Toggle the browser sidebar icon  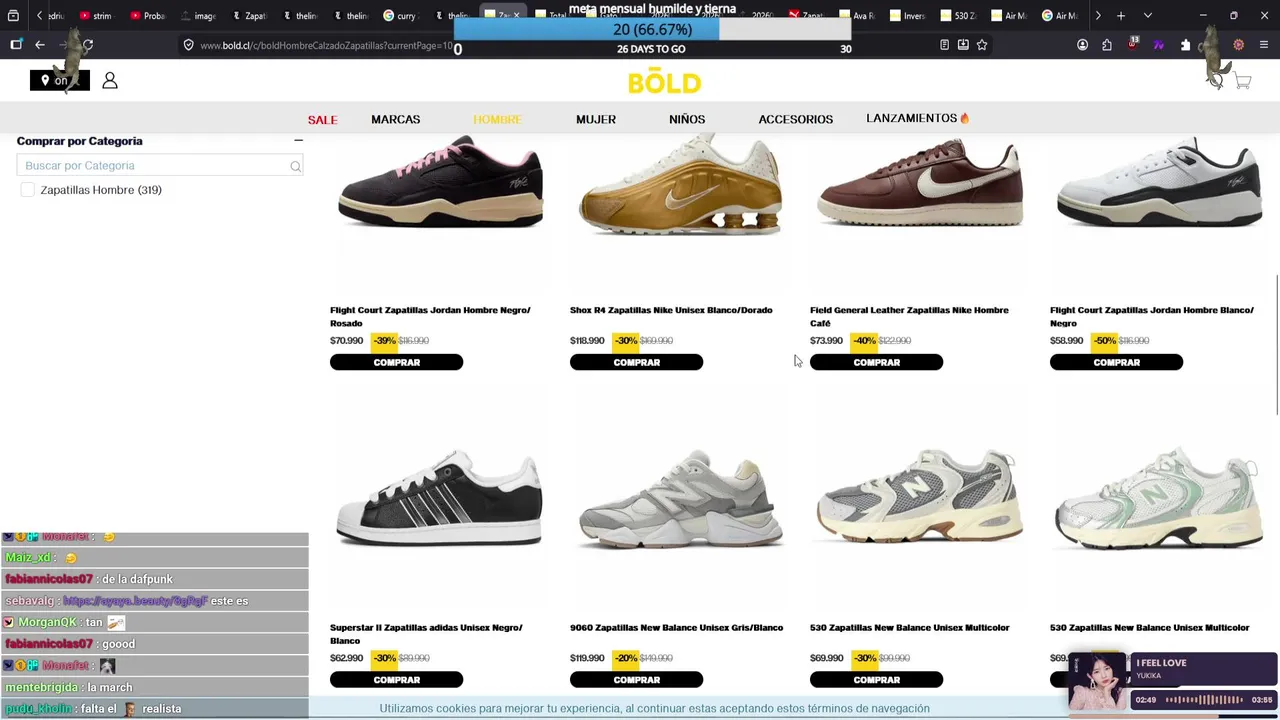pos(16,45)
